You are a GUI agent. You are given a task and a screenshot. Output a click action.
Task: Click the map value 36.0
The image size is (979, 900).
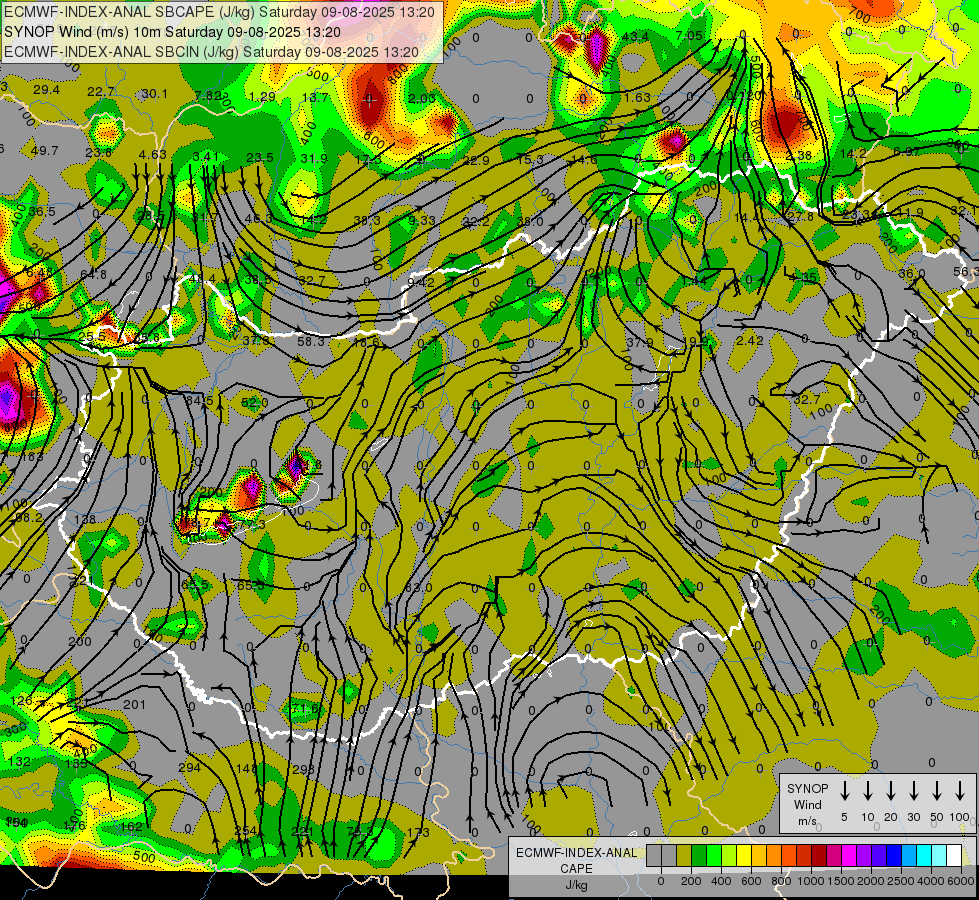coord(912,273)
